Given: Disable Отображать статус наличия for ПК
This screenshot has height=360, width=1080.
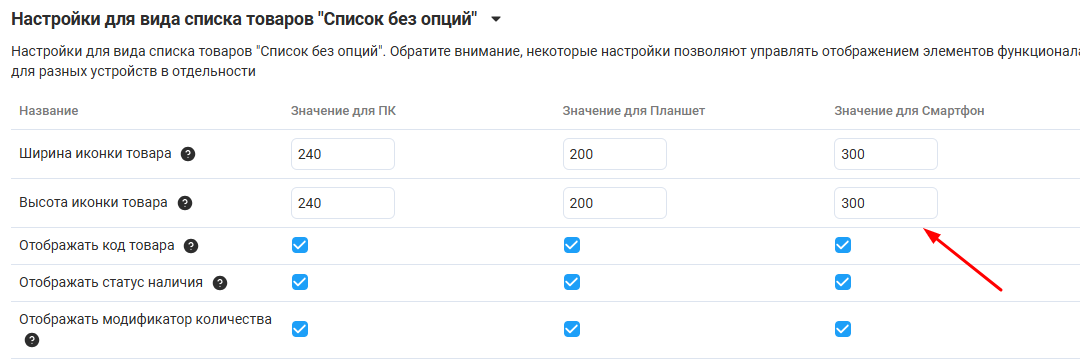Looking at the screenshot, I should click(300, 282).
